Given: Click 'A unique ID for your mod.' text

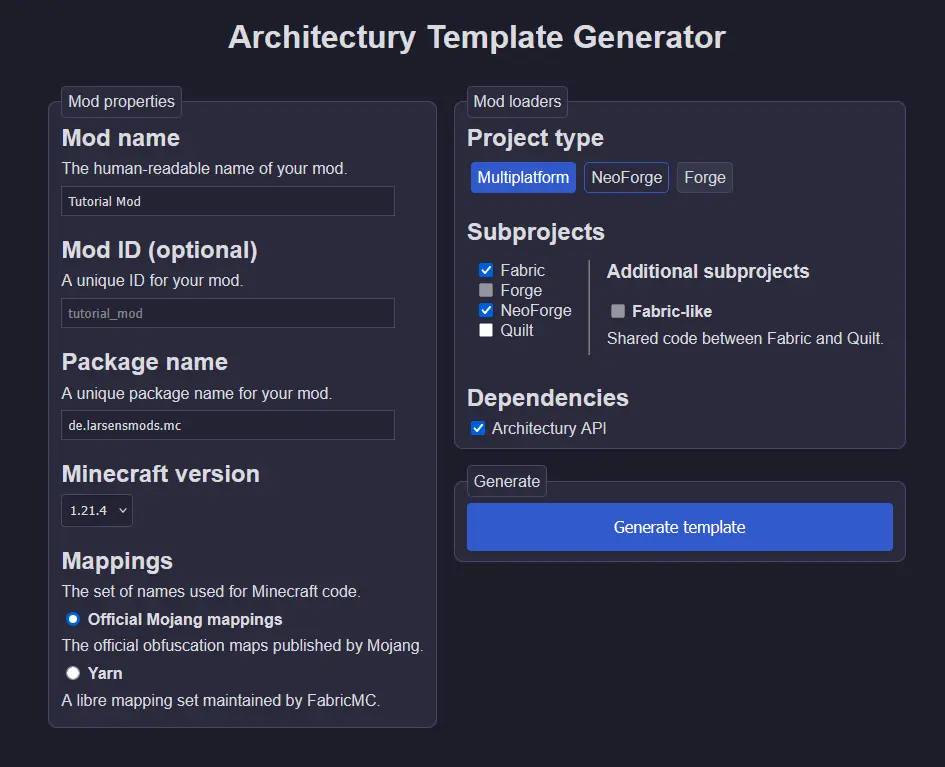Looking at the screenshot, I should pyautogui.click(x=152, y=281).
